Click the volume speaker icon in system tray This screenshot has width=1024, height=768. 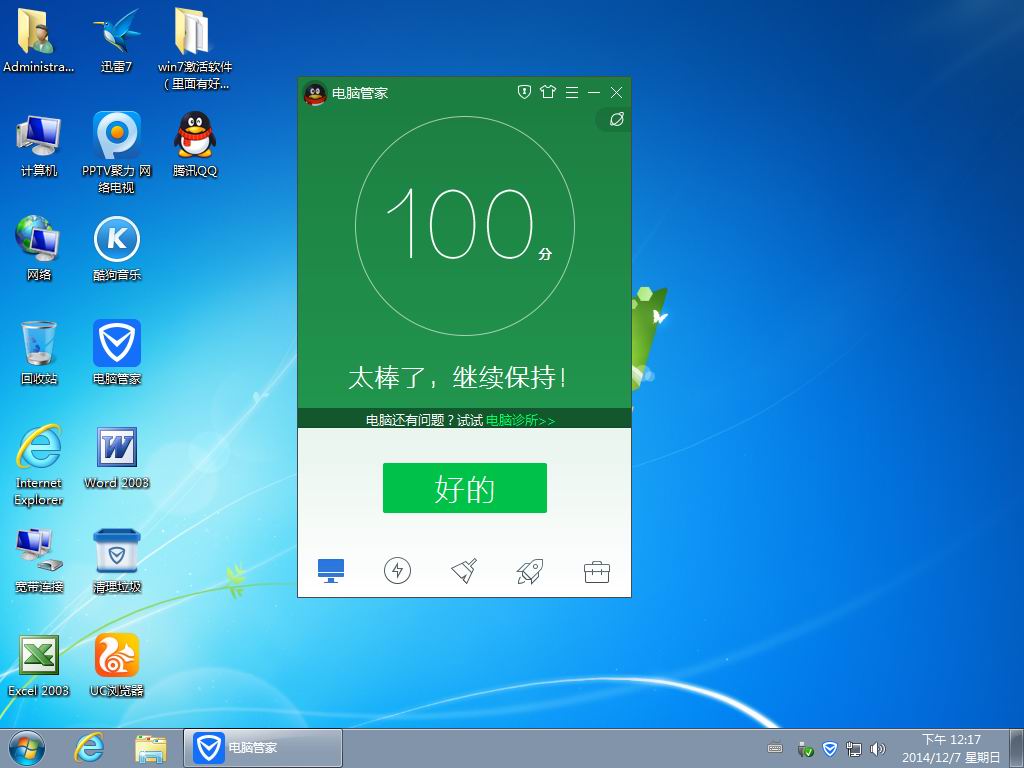click(878, 748)
